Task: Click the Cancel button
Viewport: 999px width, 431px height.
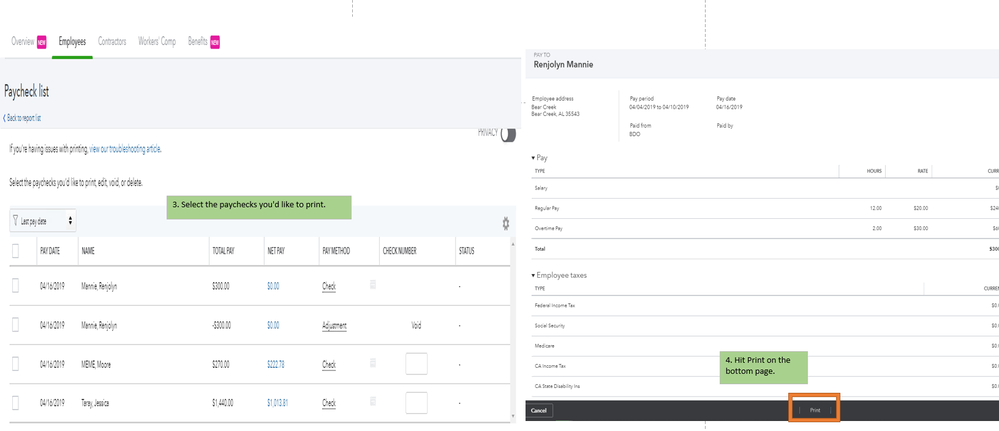Action: point(539,410)
